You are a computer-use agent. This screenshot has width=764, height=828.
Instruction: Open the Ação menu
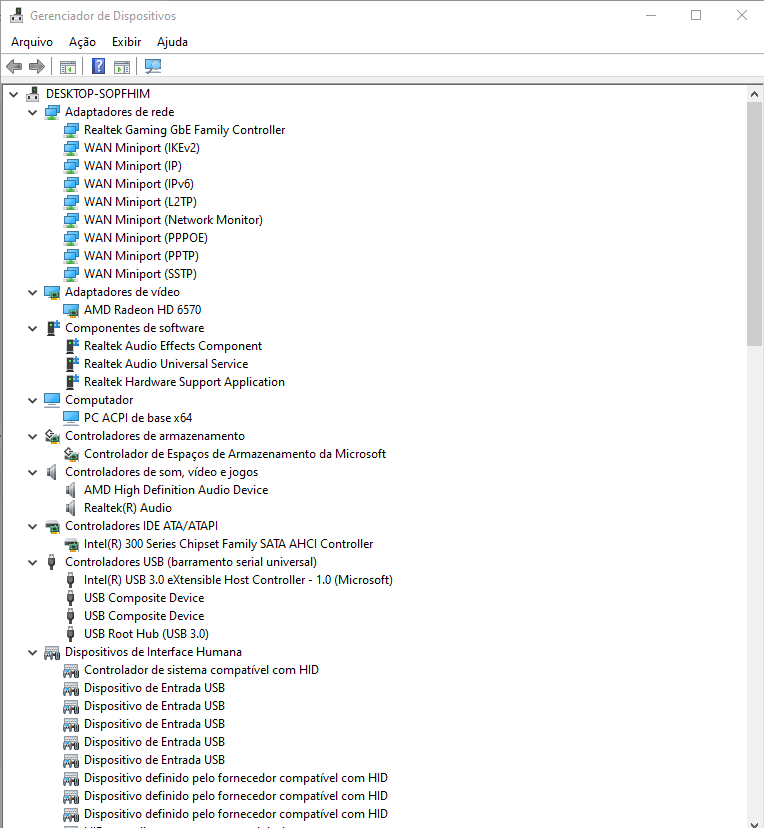coord(82,42)
